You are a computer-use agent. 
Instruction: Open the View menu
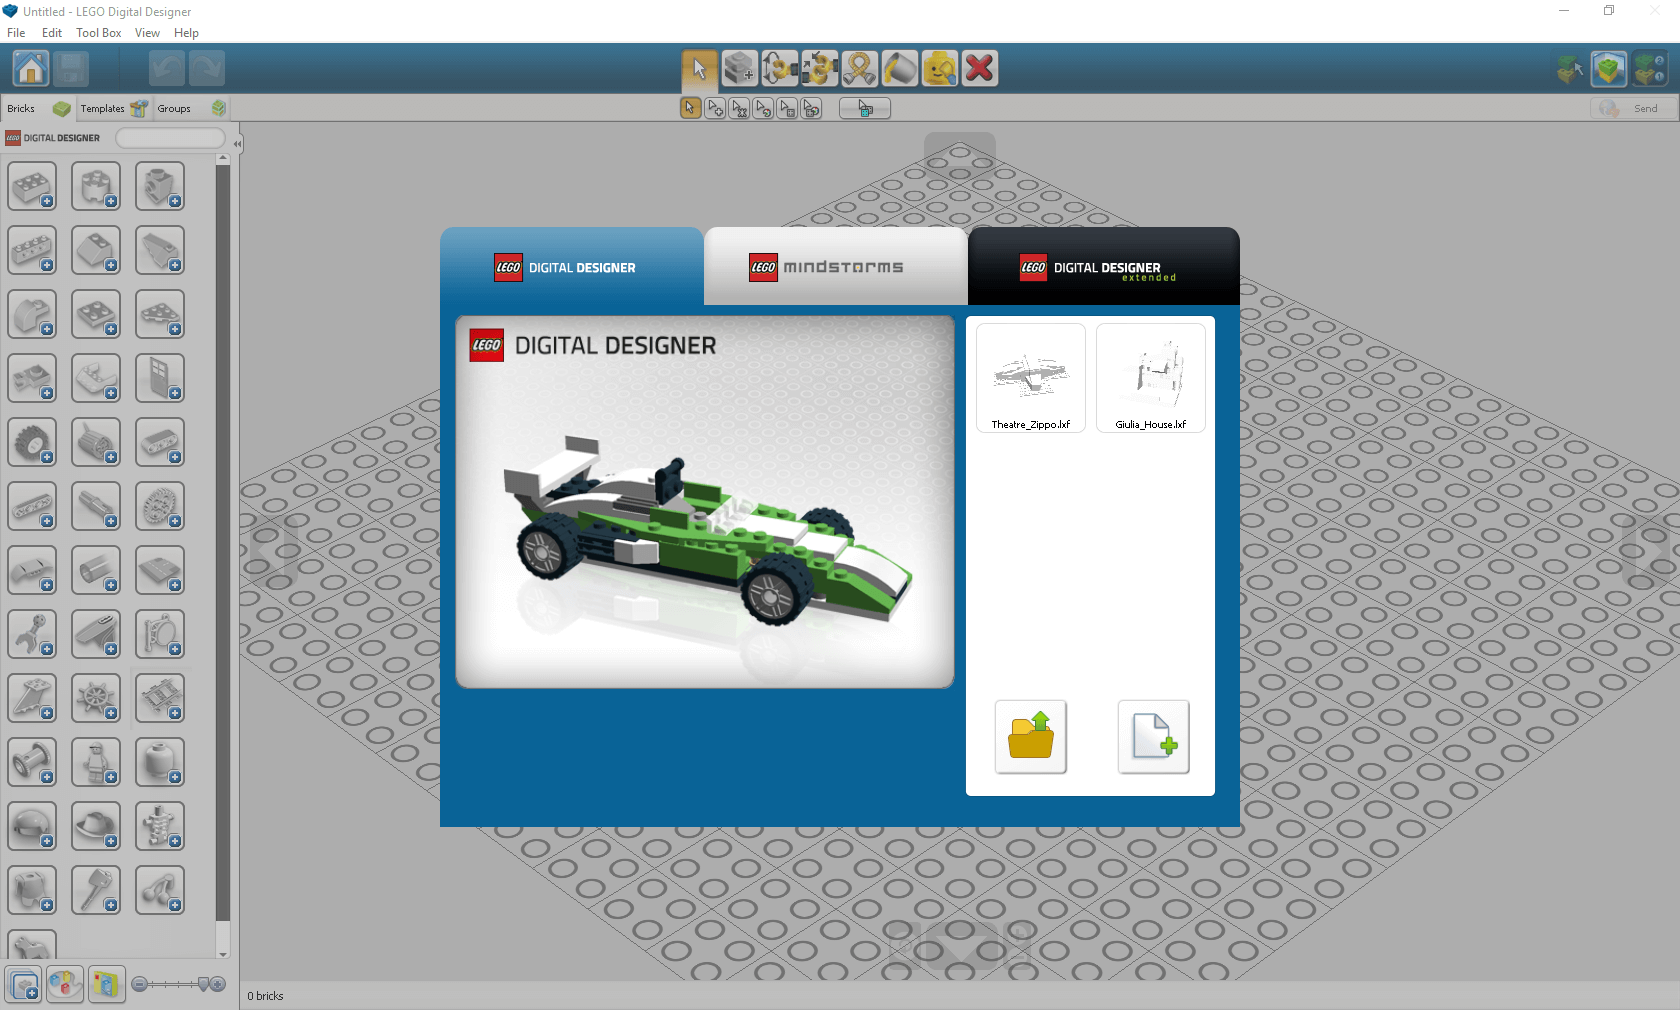[x=147, y=32]
